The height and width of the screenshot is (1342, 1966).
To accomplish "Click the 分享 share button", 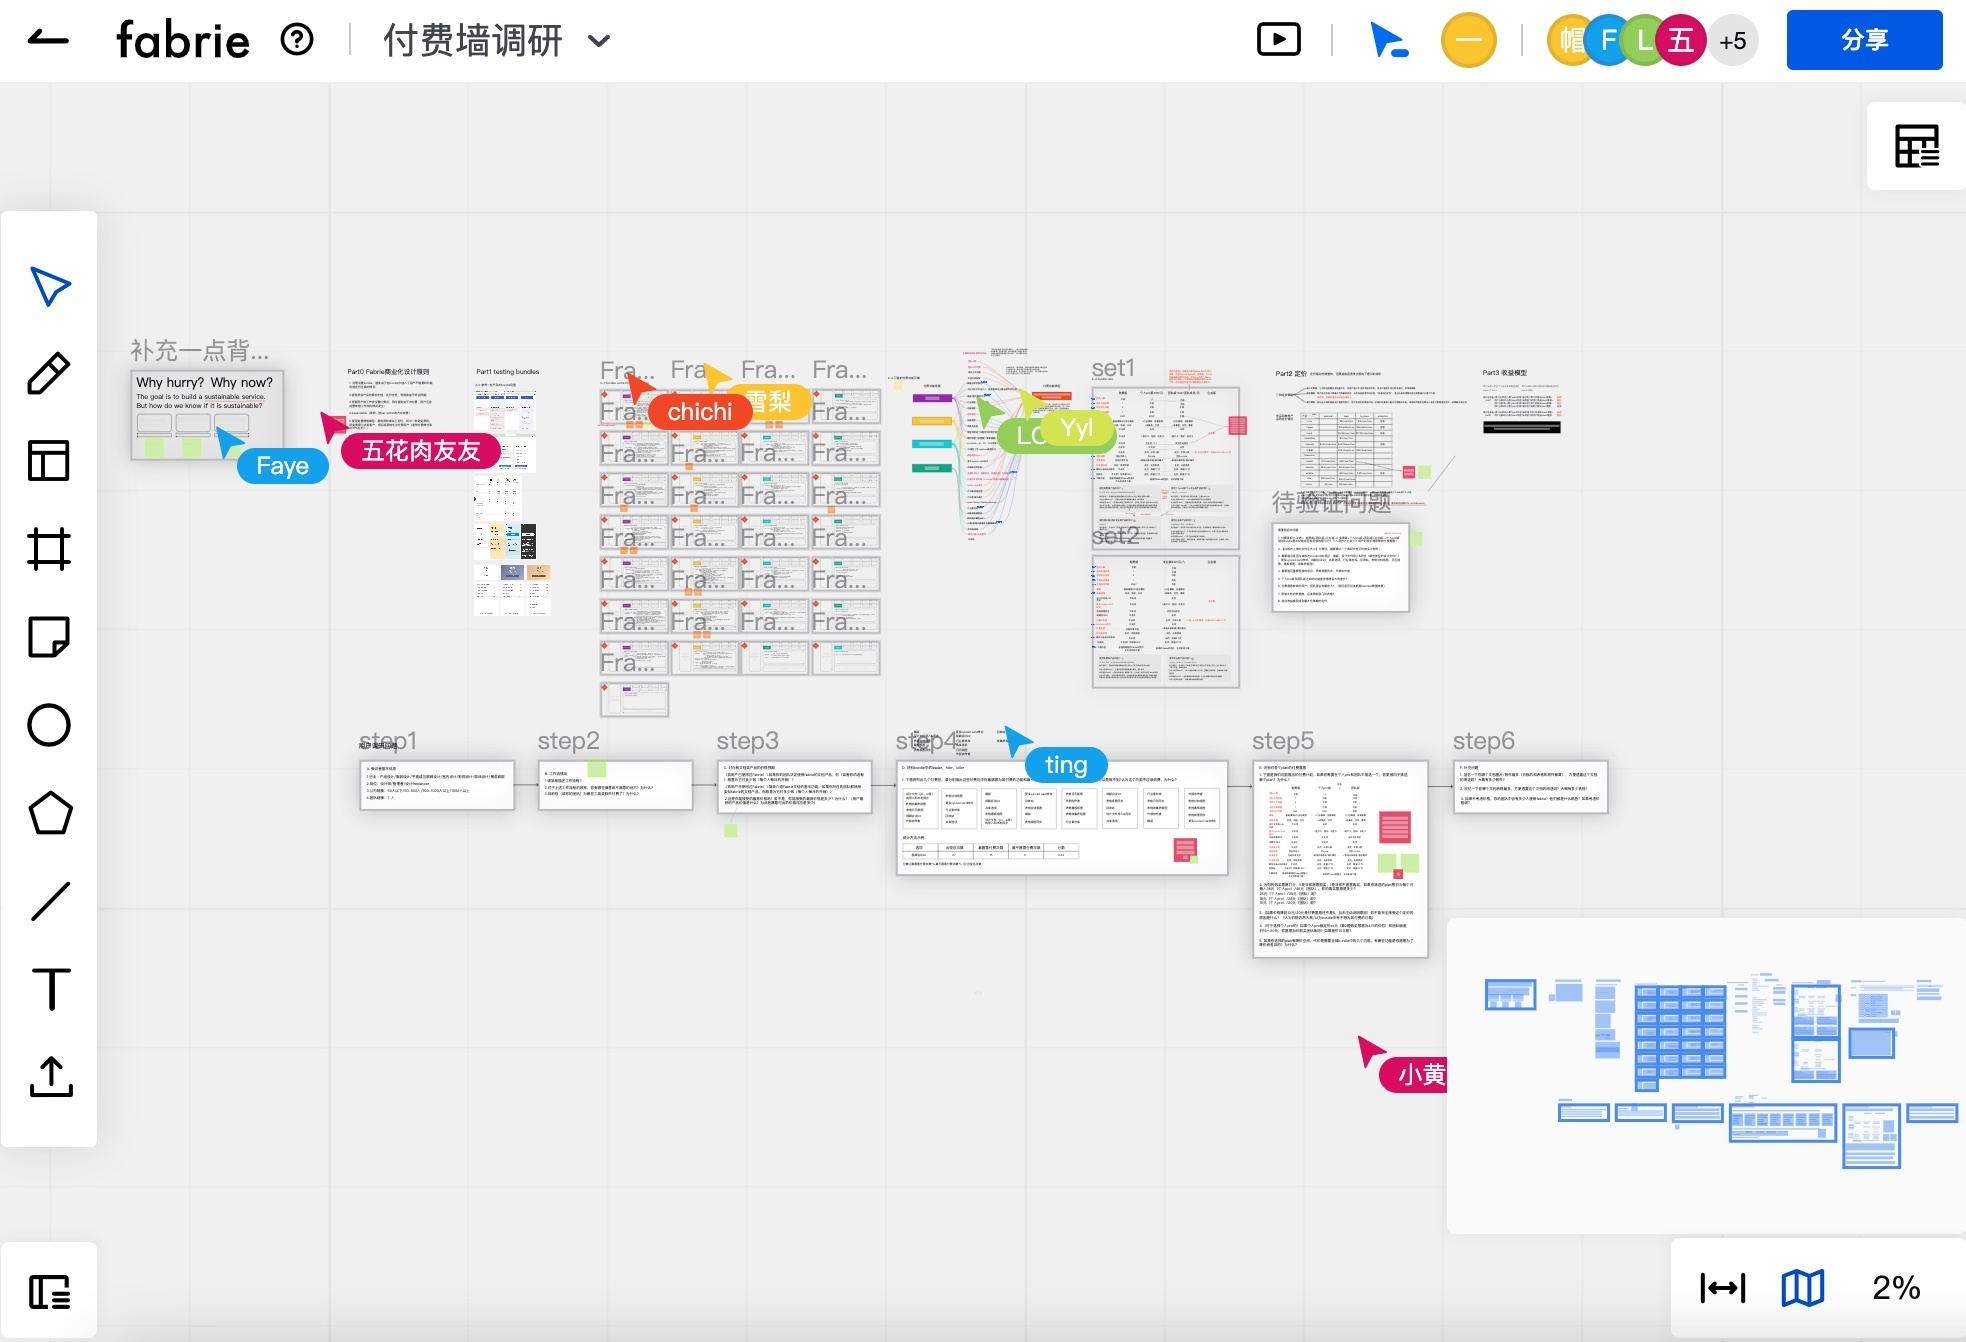I will [1864, 40].
